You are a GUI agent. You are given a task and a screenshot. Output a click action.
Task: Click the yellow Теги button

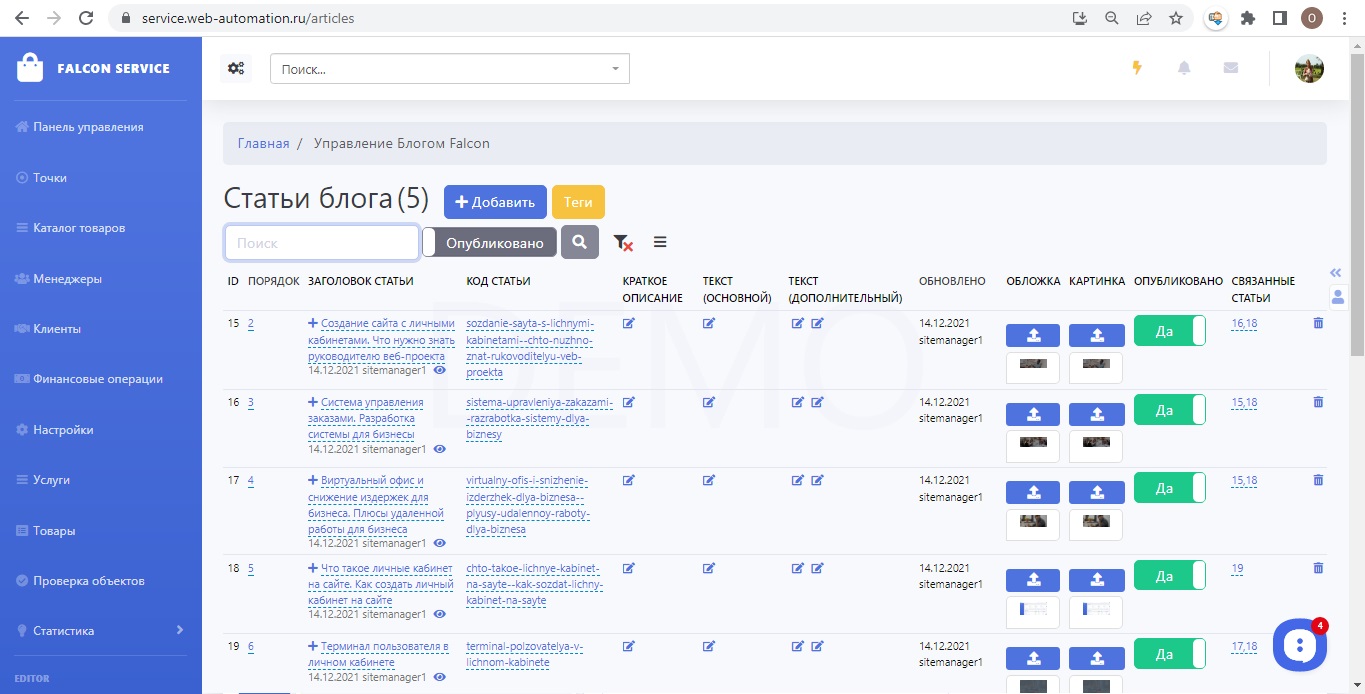point(578,202)
